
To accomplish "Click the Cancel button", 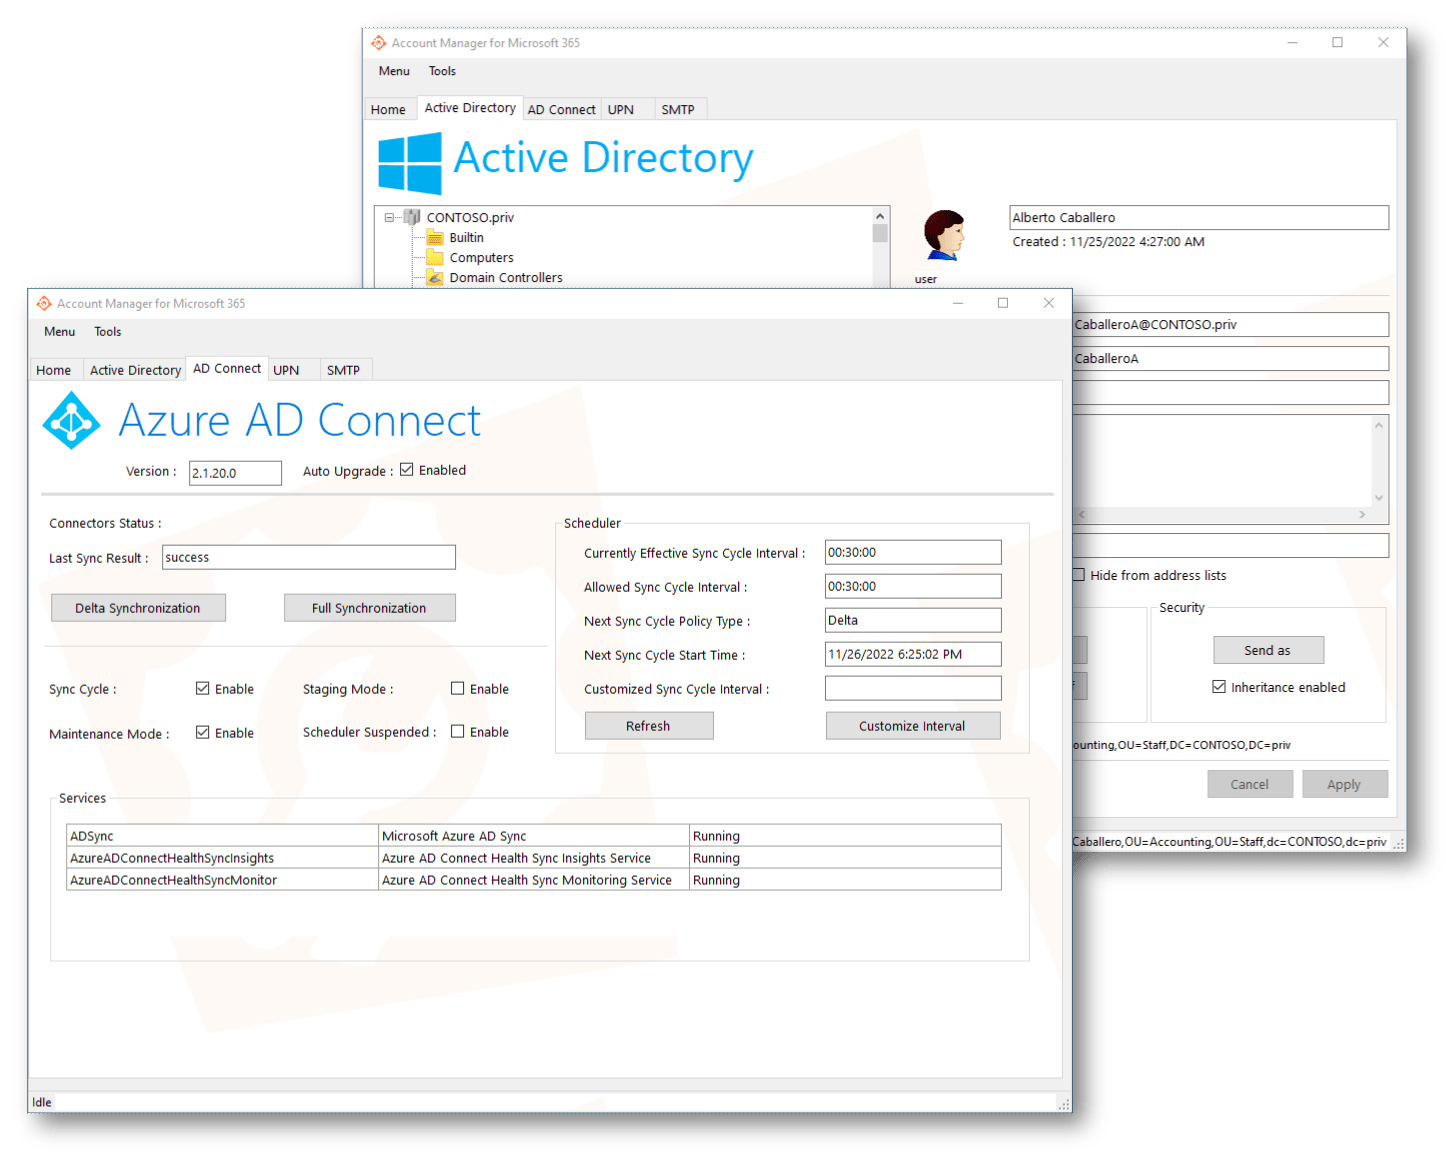I will pyautogui.click(x=1249, y=784).
